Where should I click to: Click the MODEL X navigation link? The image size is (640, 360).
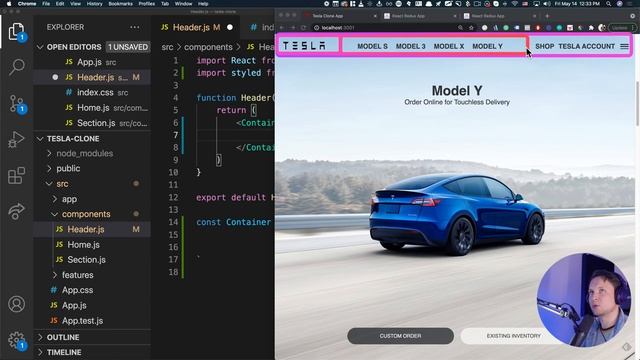coord(449,47)
